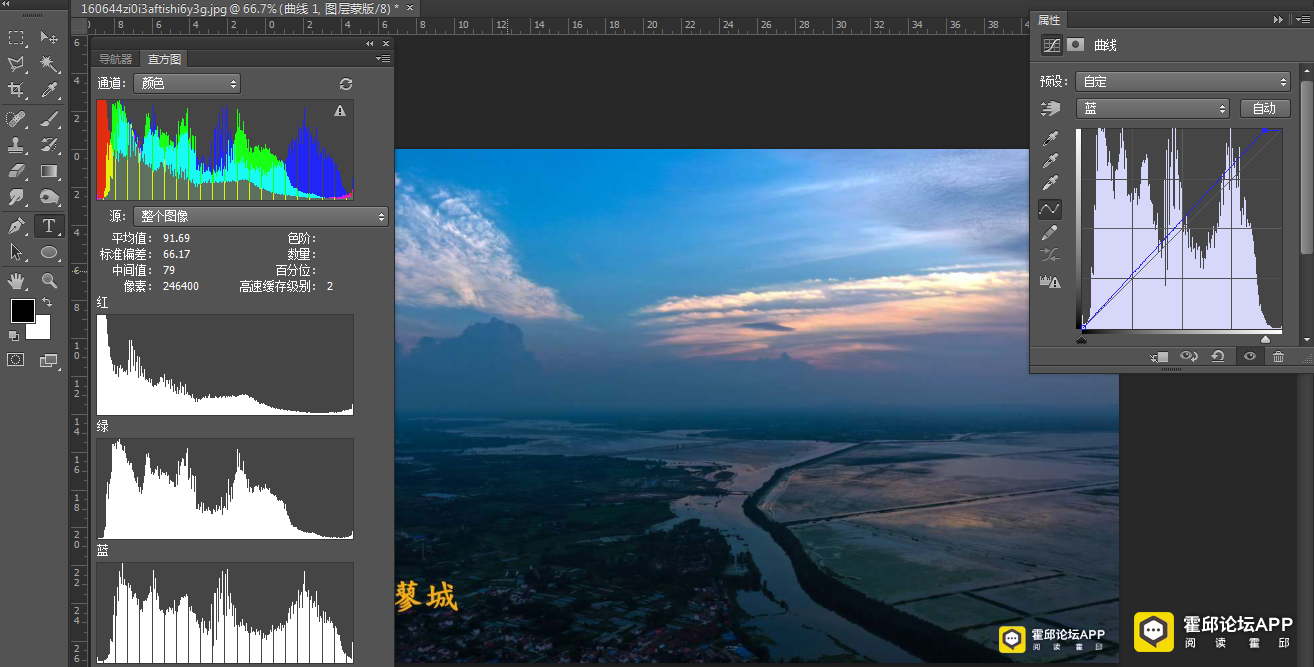Reset default foreground and background colors

(14, 336)
